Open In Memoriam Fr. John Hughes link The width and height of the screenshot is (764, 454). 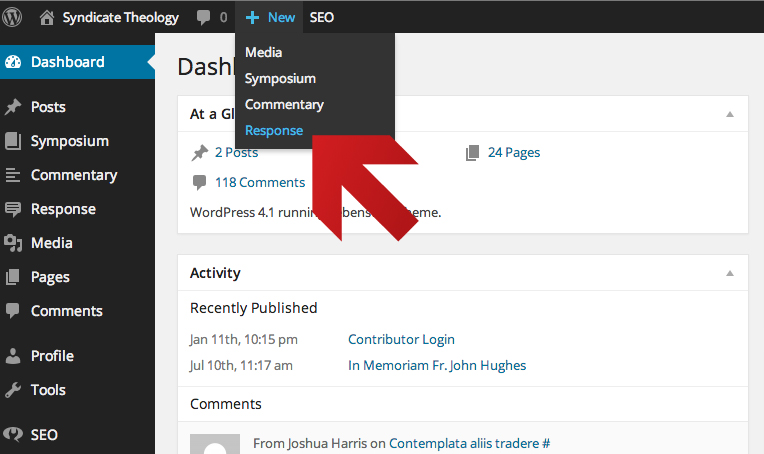(437, 365)
